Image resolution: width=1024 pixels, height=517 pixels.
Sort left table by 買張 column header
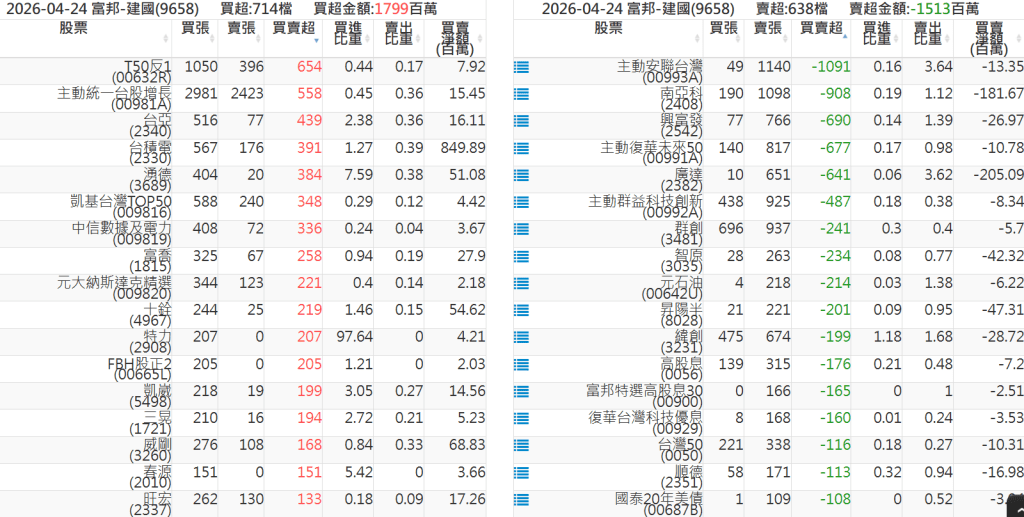coord(196,29)
